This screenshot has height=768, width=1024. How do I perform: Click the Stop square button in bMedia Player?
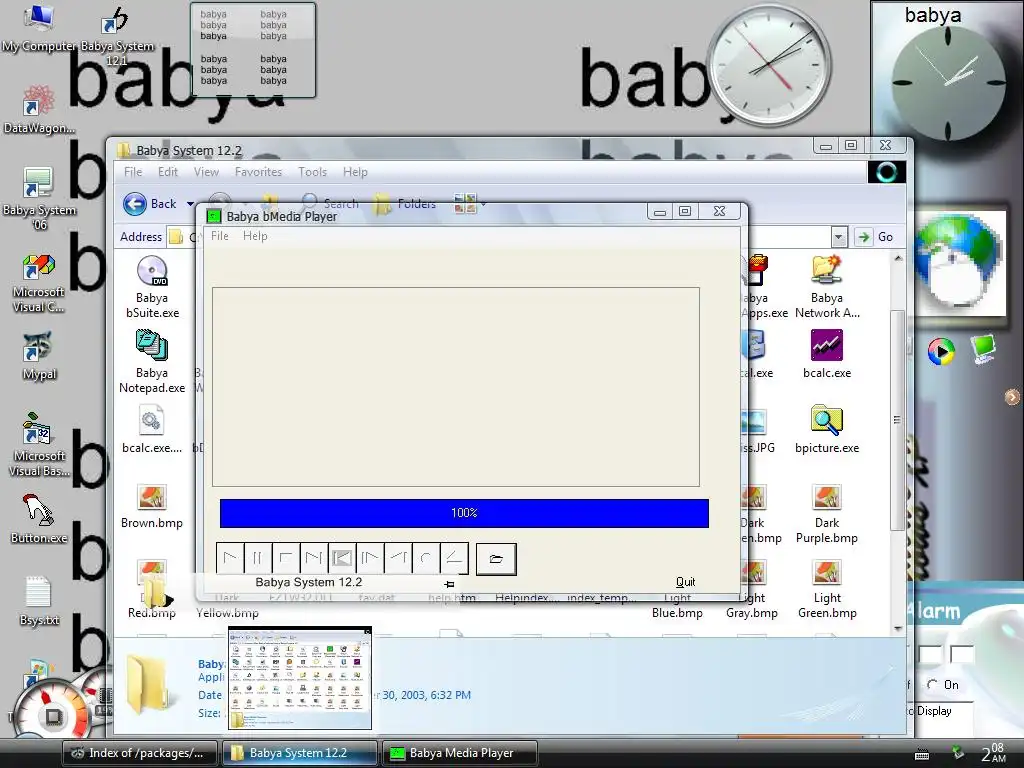[x=285, y=558]
